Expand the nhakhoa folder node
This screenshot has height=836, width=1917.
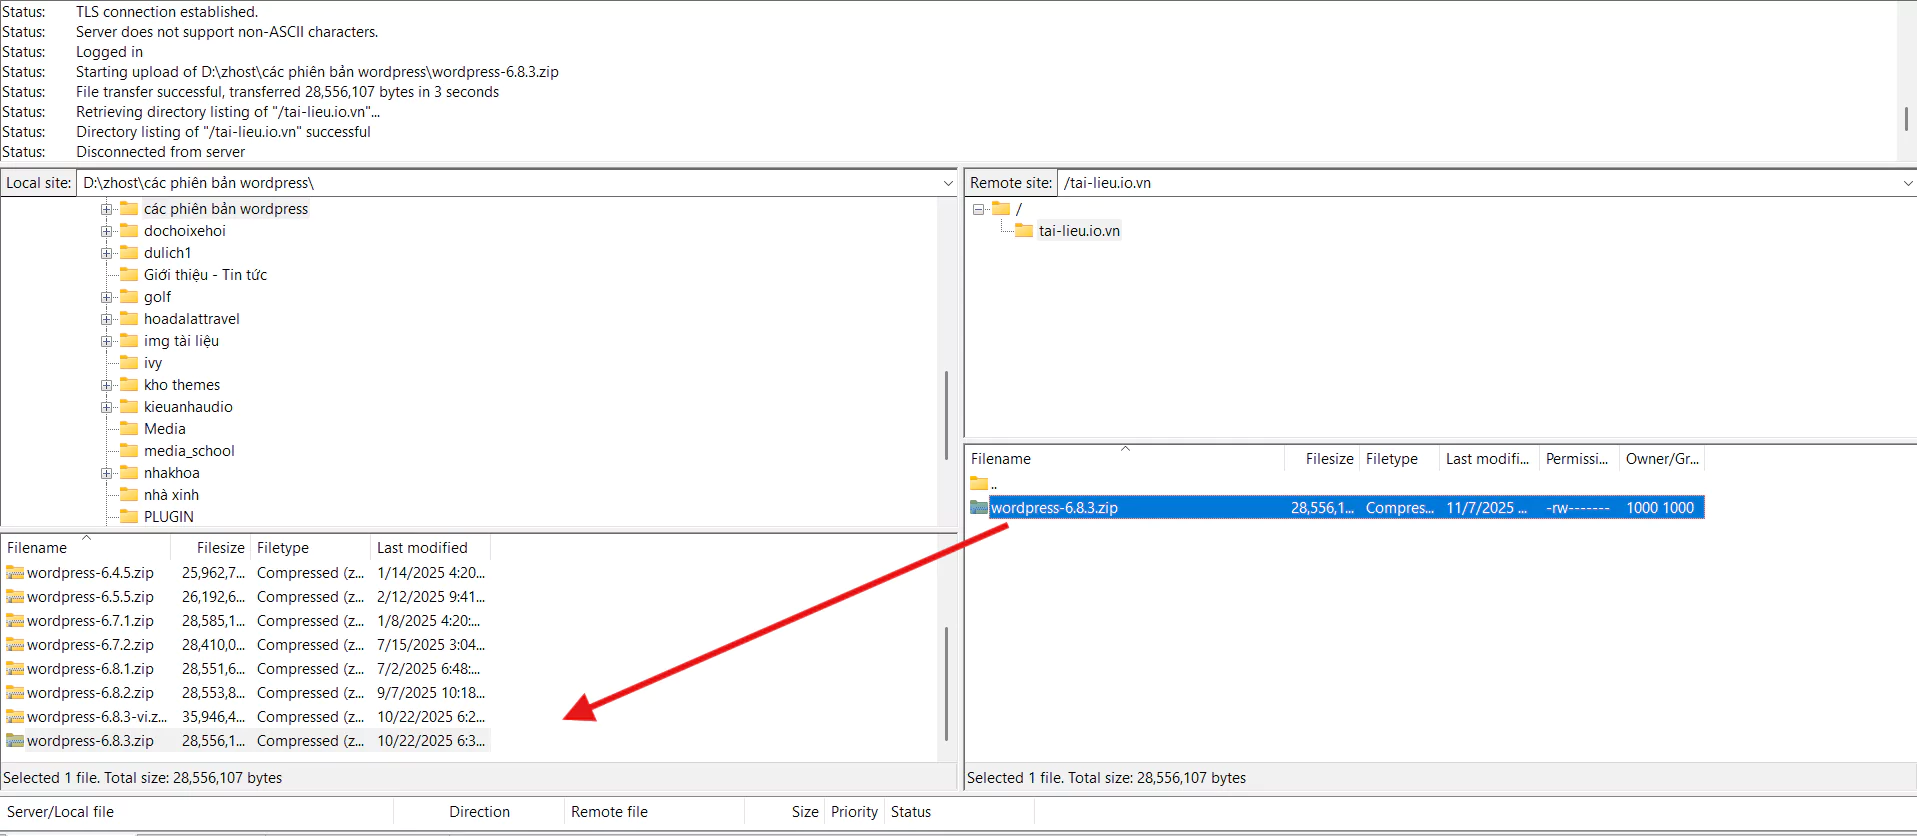106,473
